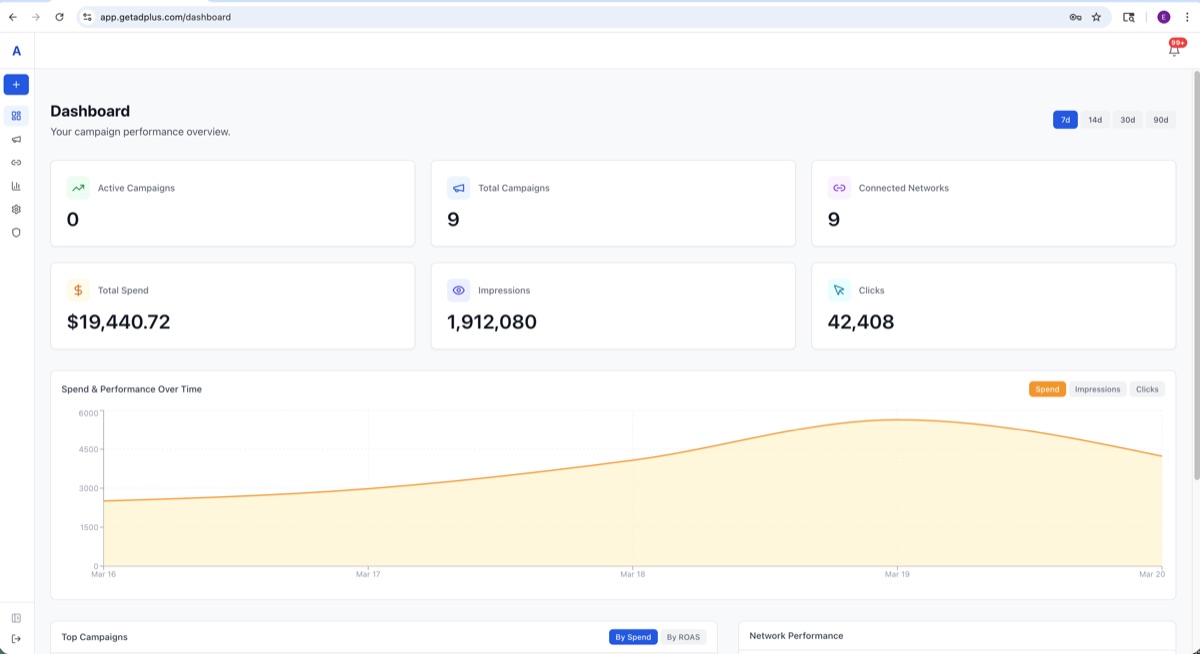This screenshot has width=1200, height=654.
Task: Select the 7d time range
Action: [1065, 120]
